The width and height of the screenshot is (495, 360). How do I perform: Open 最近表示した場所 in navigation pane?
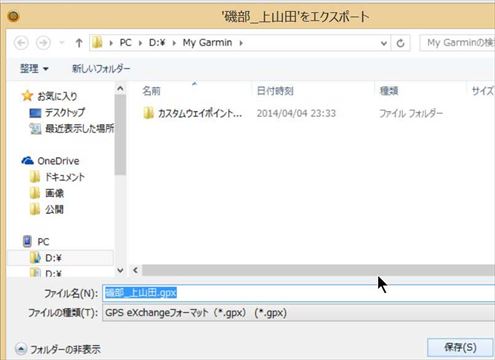pos(79,128)
